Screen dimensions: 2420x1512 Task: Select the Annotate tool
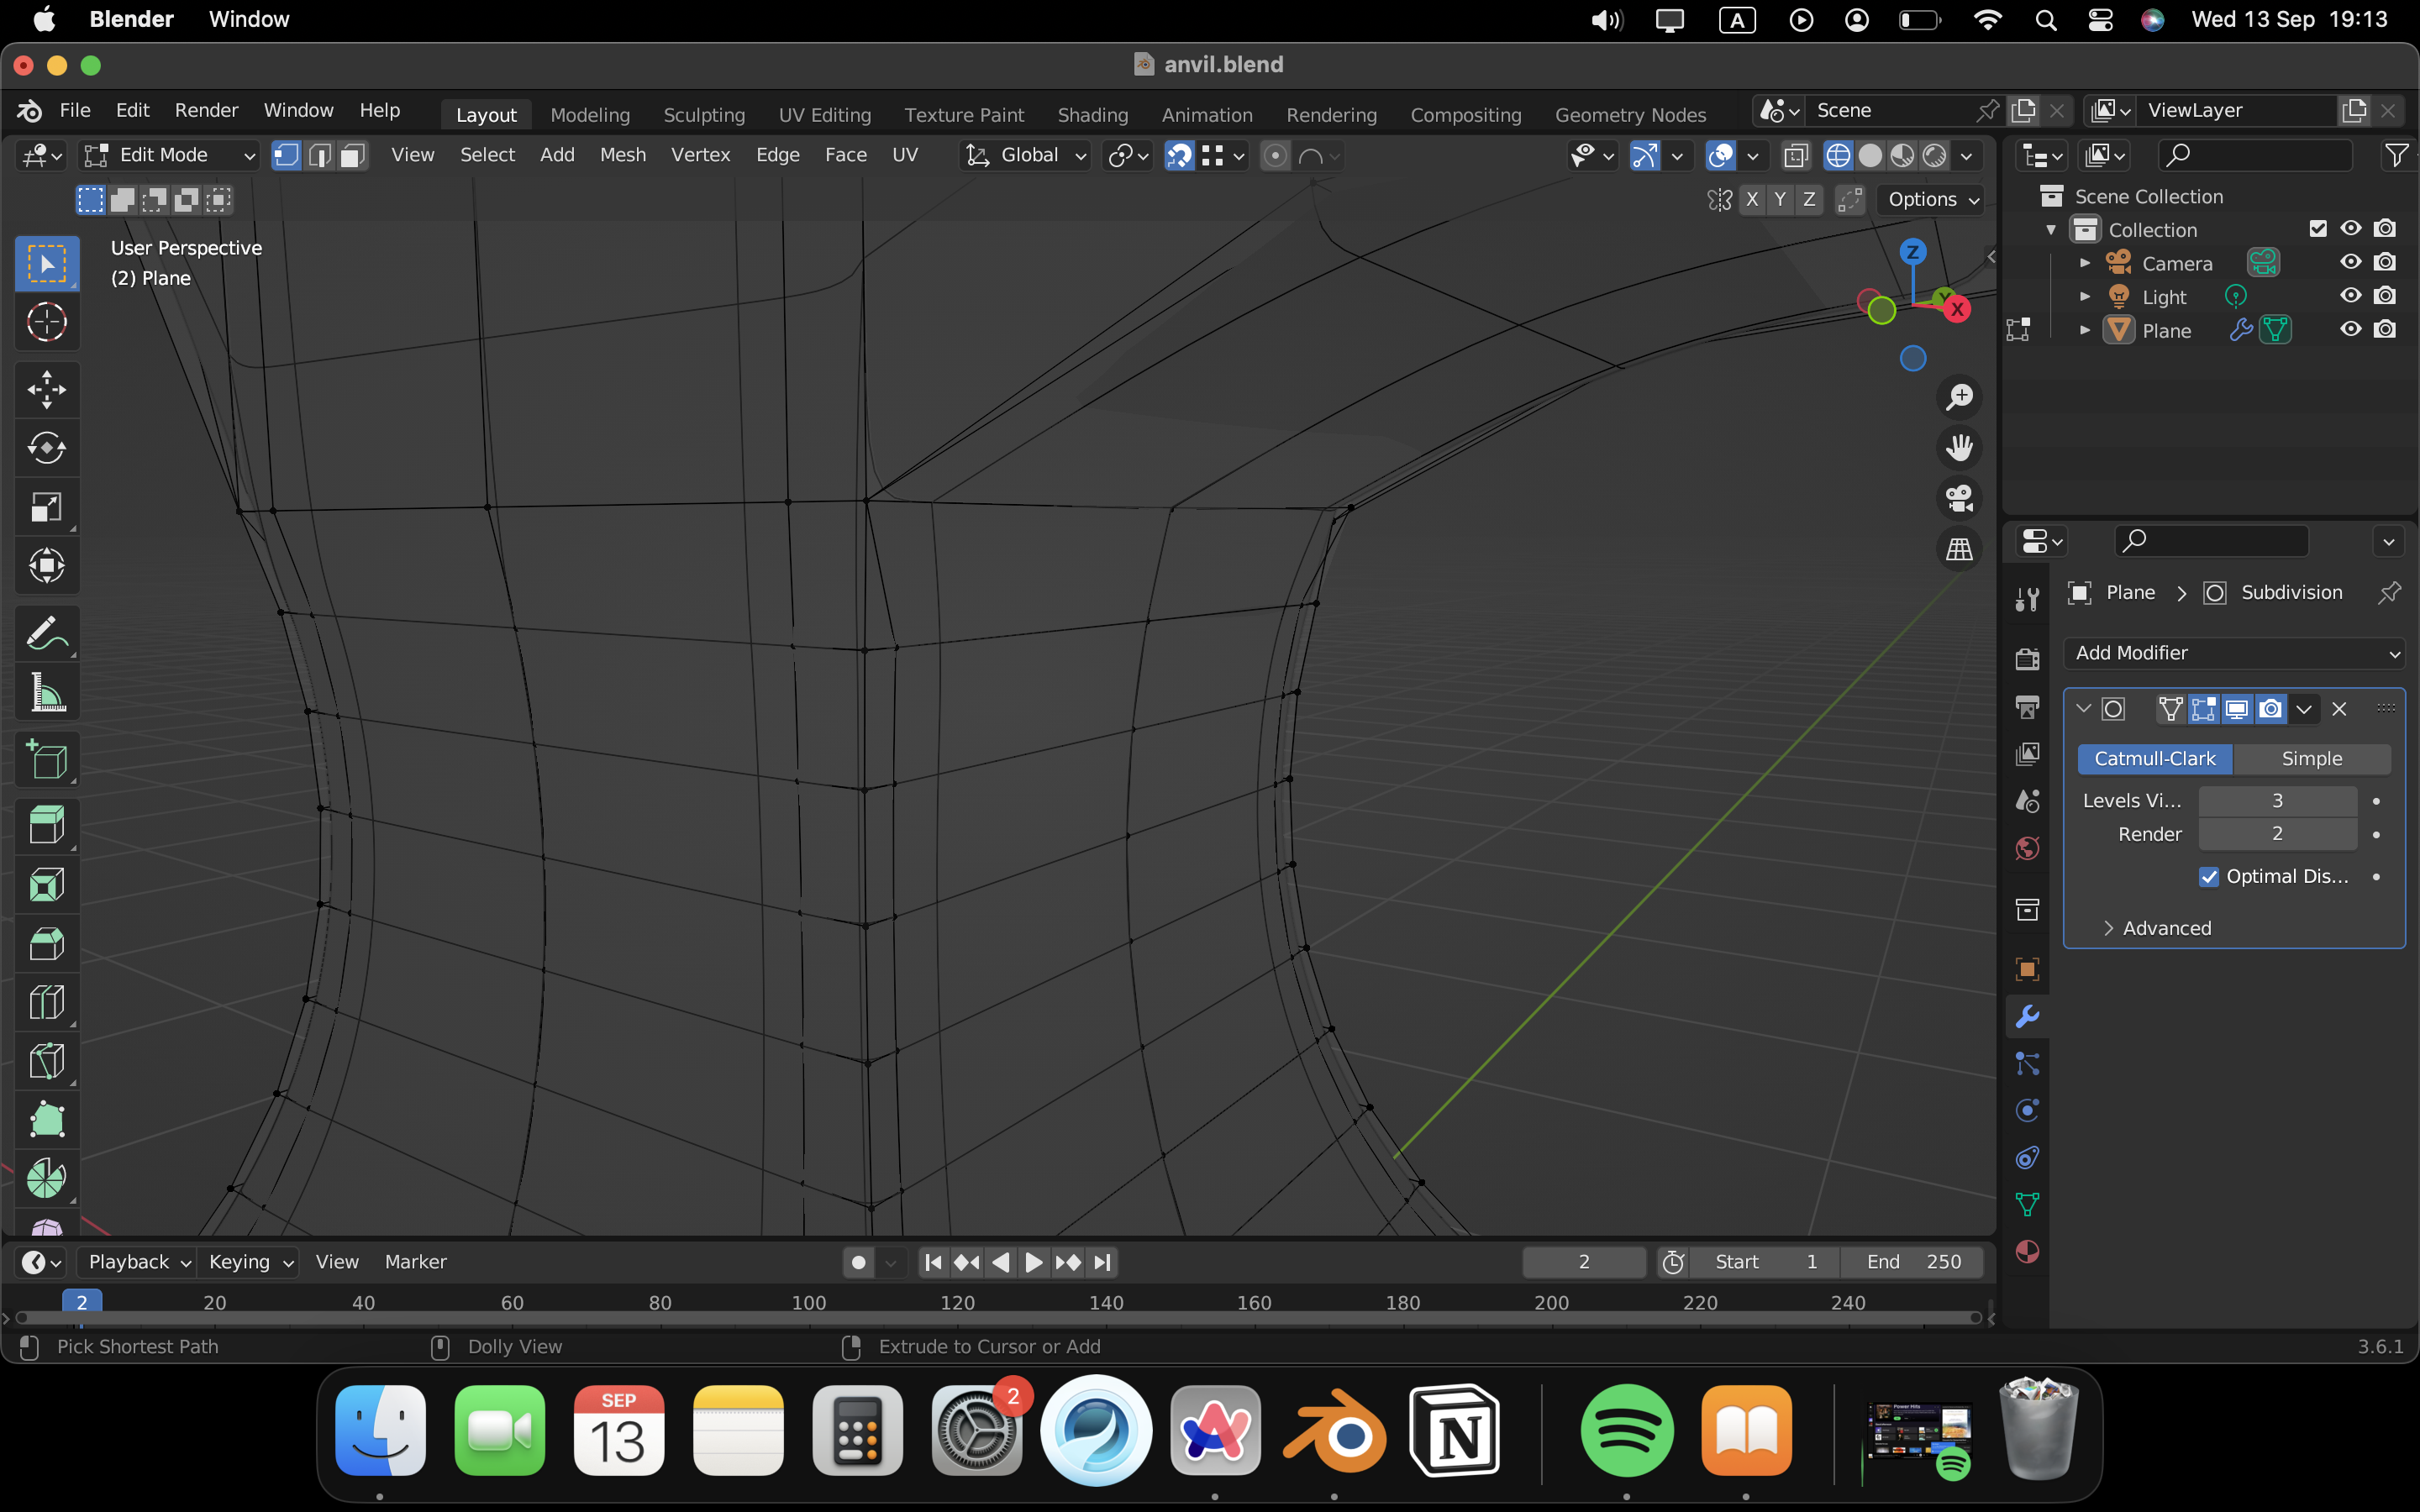pyautogui.click(x=46, y=633)
